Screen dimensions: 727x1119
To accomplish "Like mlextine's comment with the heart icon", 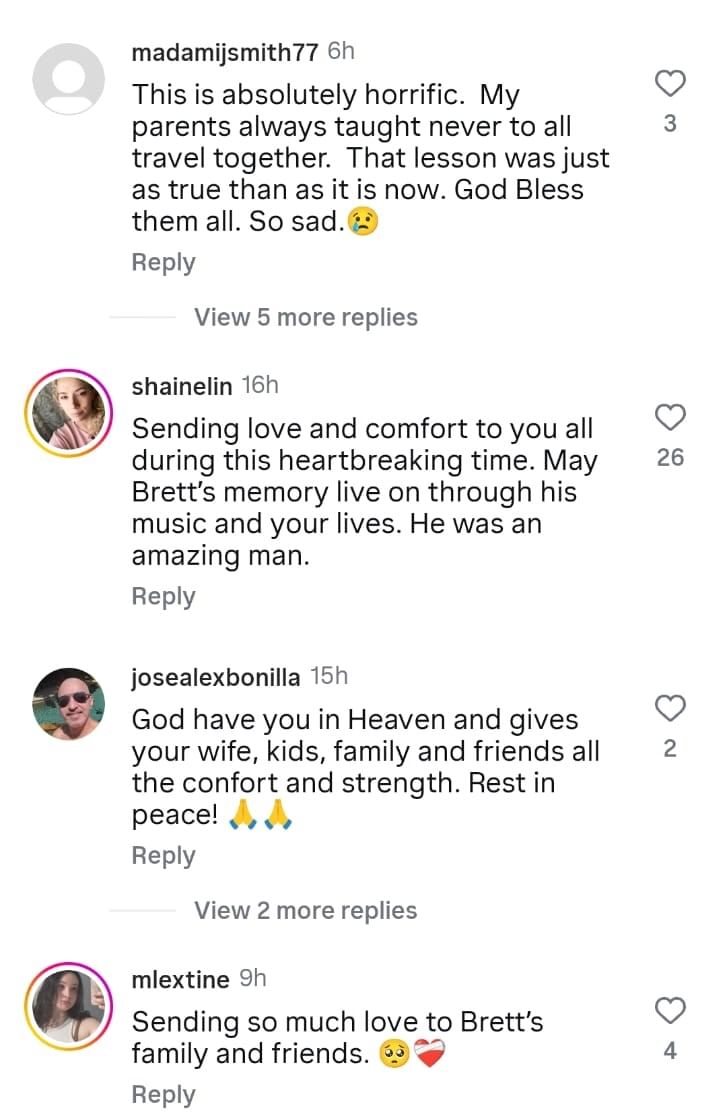I will click(671, 1013).
